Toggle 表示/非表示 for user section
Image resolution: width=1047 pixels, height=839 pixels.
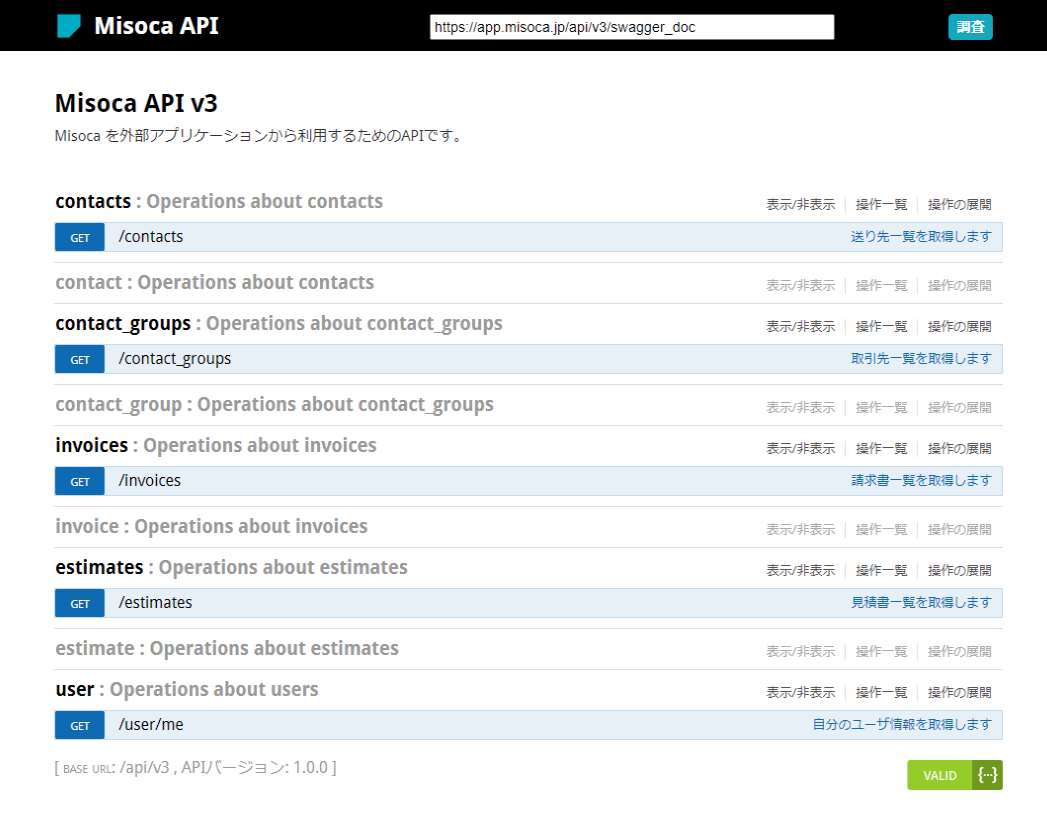[800, 692]
